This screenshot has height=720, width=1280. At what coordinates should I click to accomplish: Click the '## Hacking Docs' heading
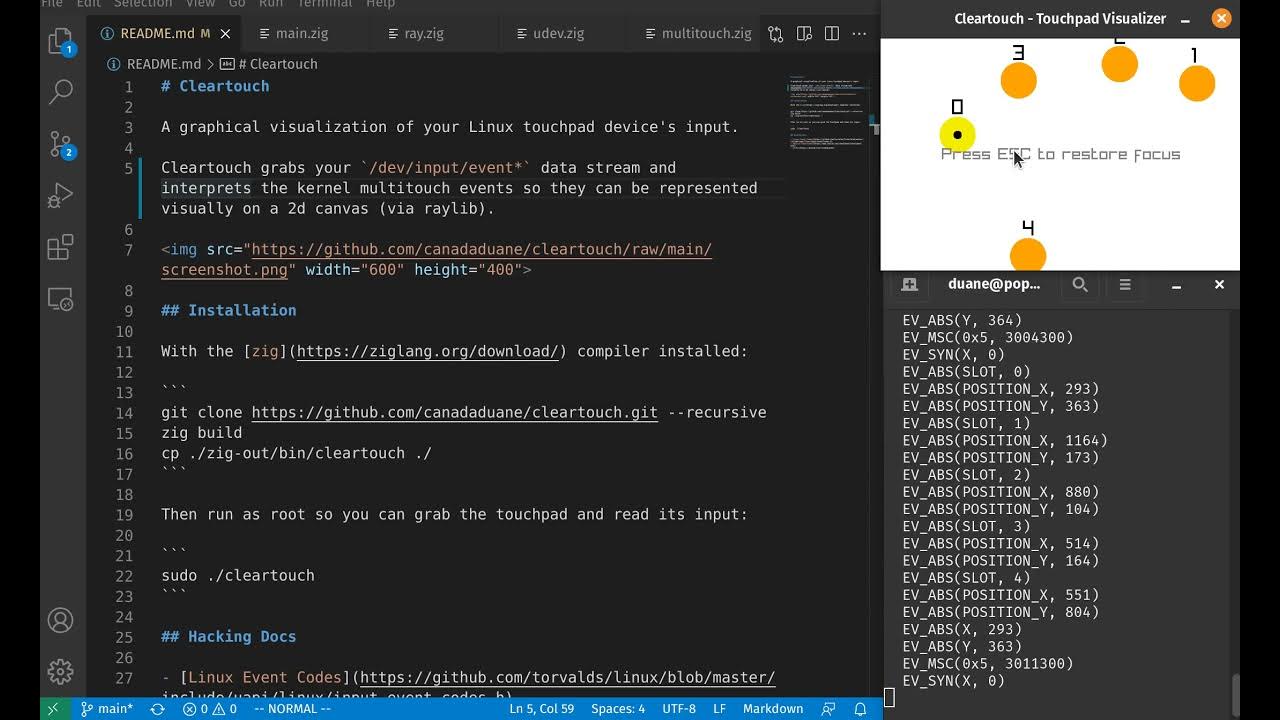[x=228, y=636]
